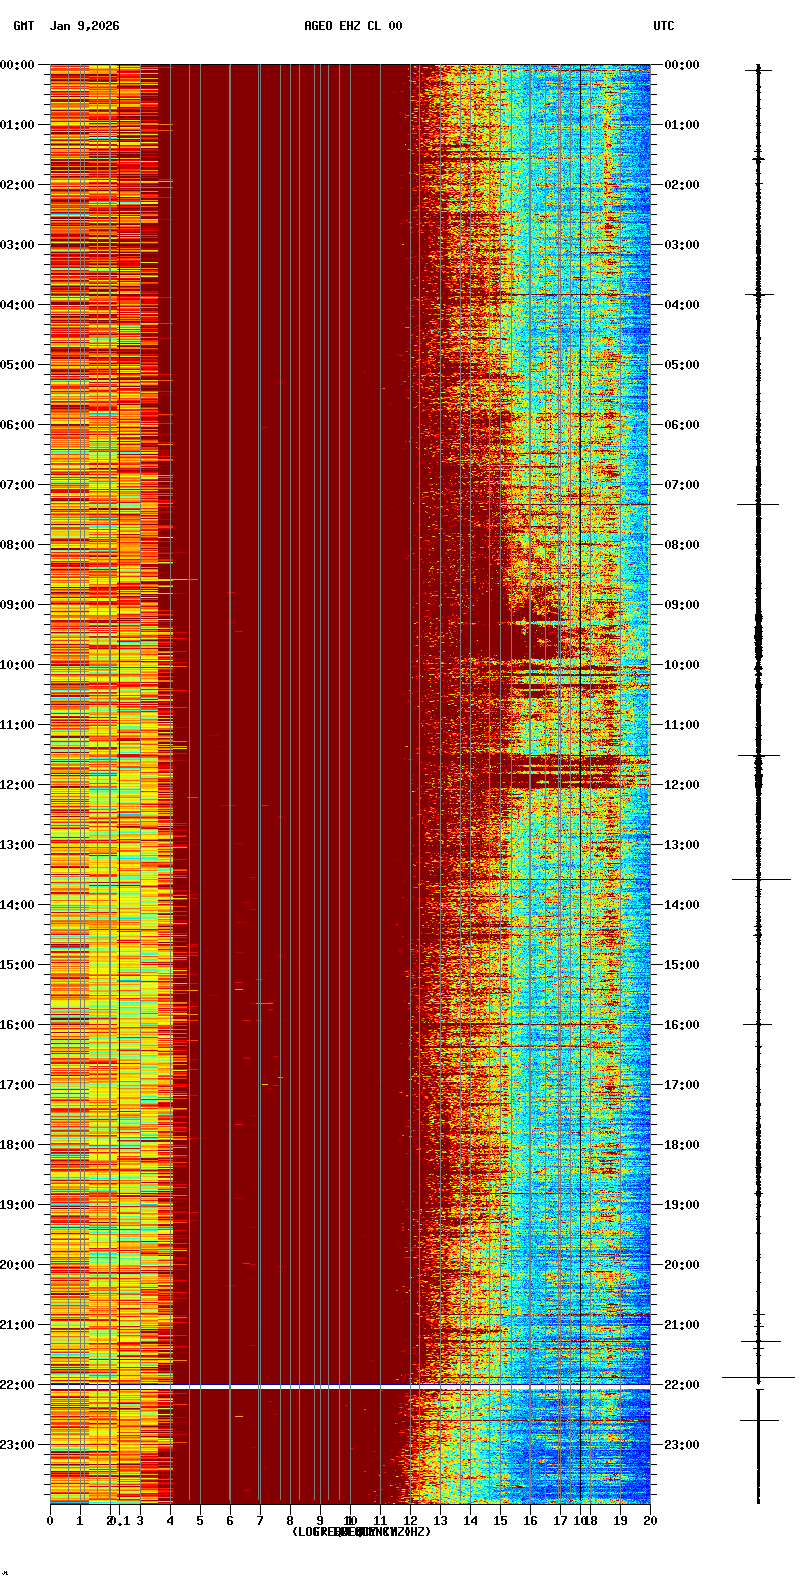Screen dimensions: 802x1584
Task: Select the 20:00 label on the left axis
Action: 18,1265
